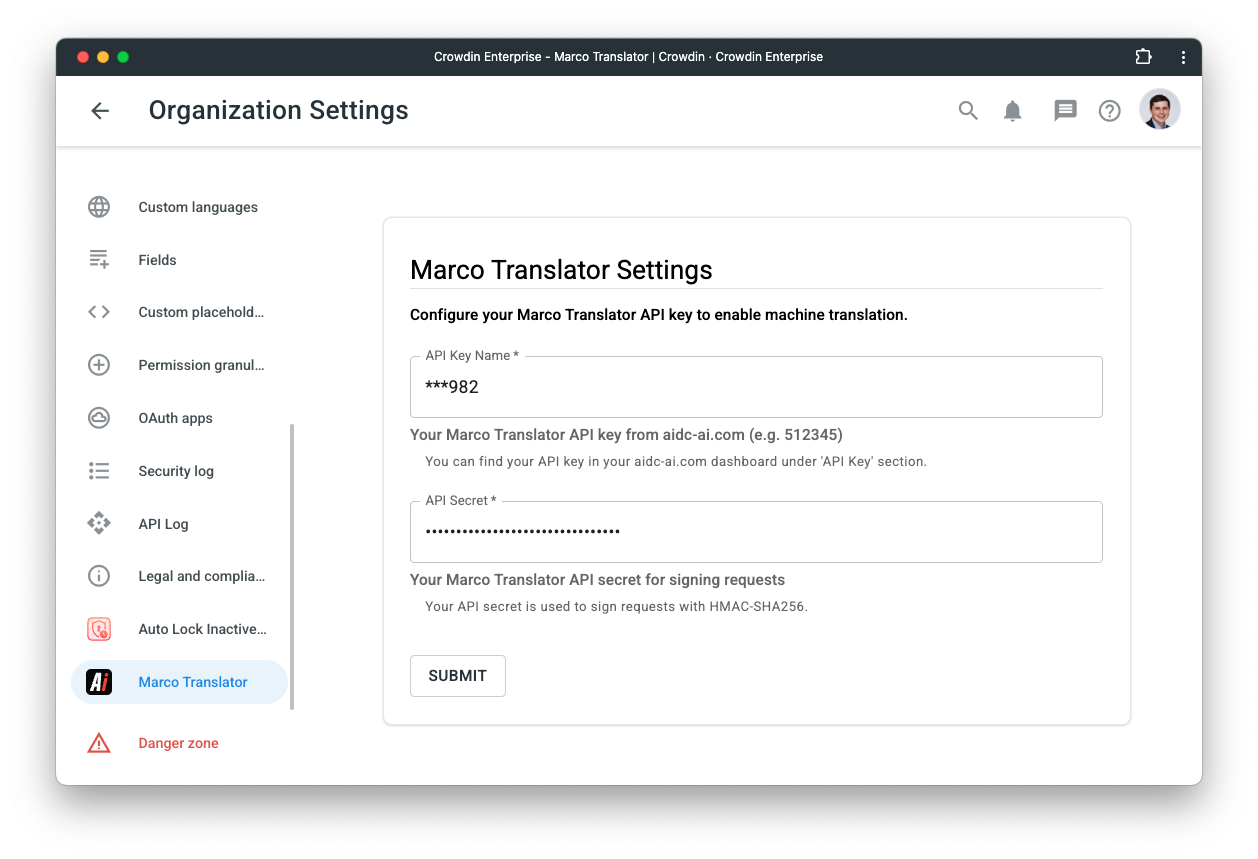This screenshot has height=859, width=1258.
Task: Click the Permission granularity plus icon
Action: (99, 365)
